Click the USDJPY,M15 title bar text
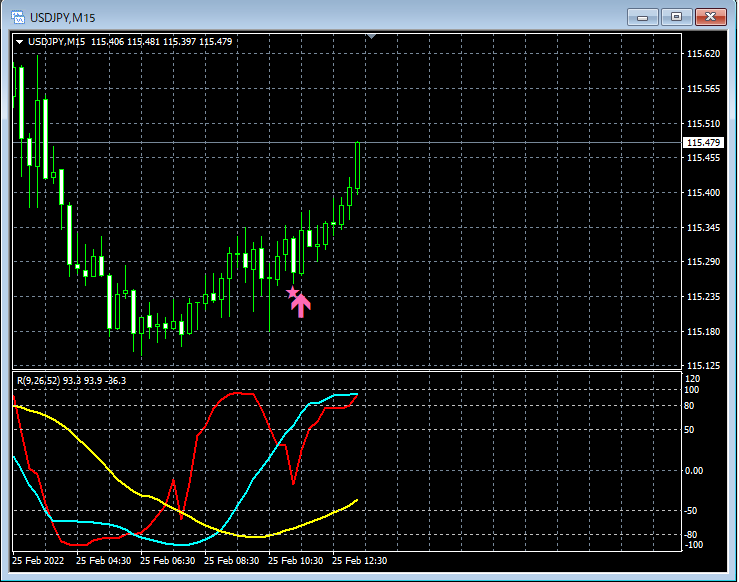This screenshot has height=582, width=739. click(x=63, y=18)
